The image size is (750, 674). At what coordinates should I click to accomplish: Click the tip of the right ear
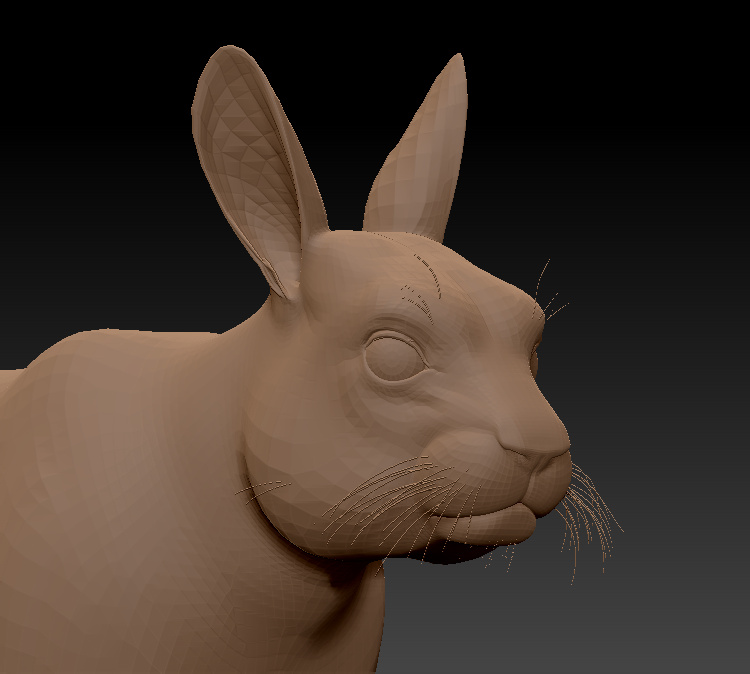456,60
